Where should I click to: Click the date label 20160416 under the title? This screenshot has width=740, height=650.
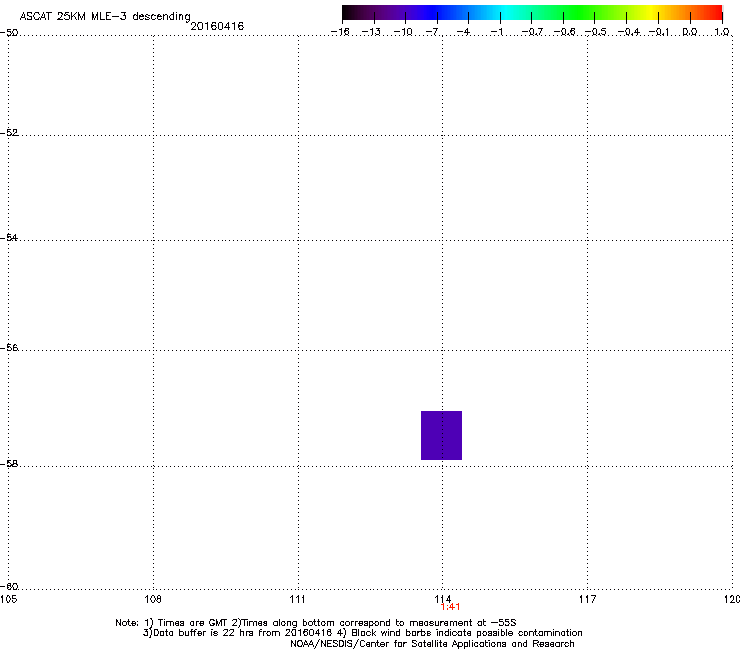pos(217,26)
